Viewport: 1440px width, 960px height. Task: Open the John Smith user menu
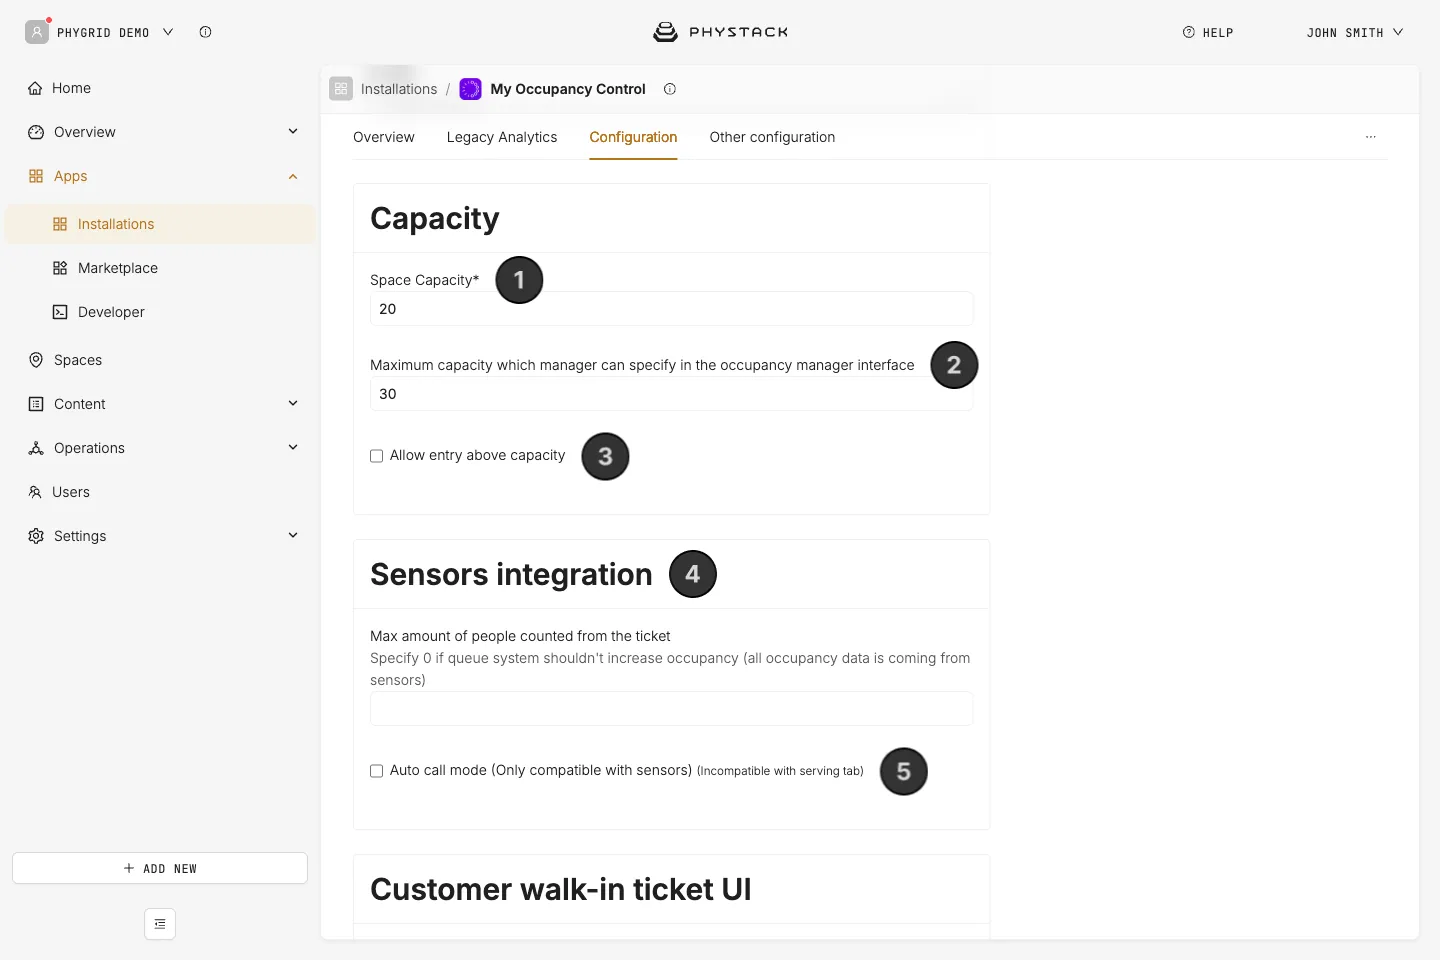[x=1355, y=32]
